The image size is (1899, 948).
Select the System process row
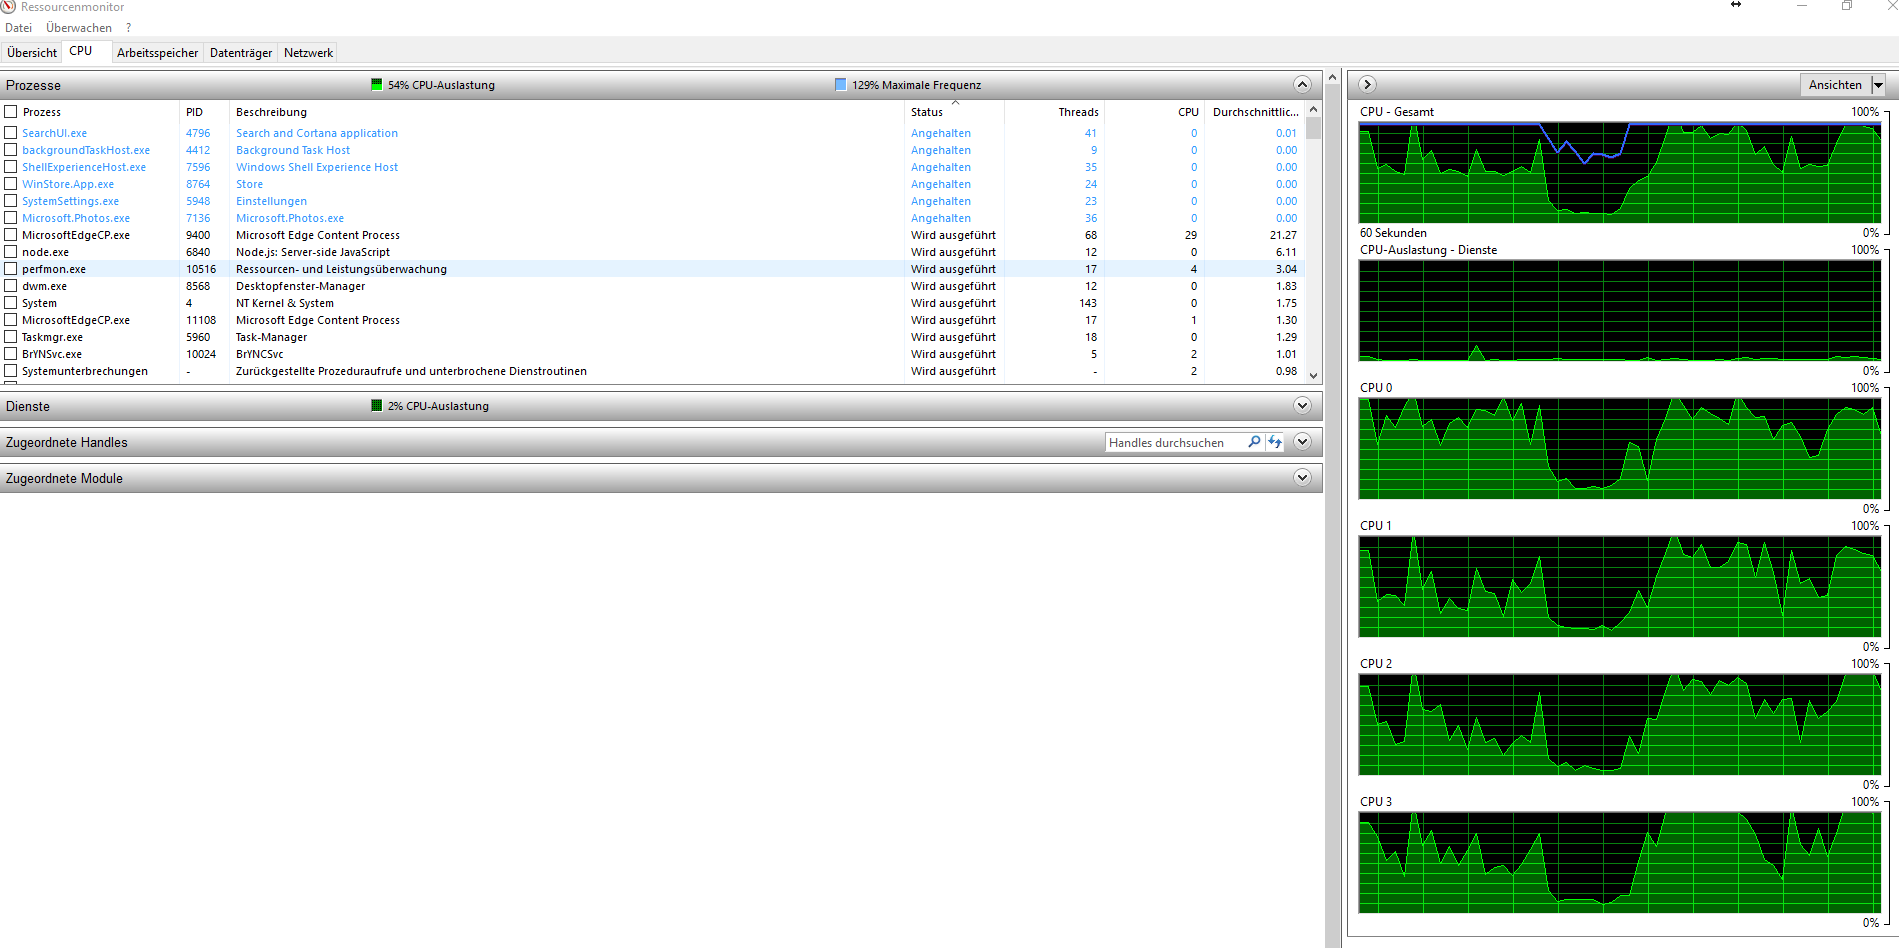click(x=652, y=303)
